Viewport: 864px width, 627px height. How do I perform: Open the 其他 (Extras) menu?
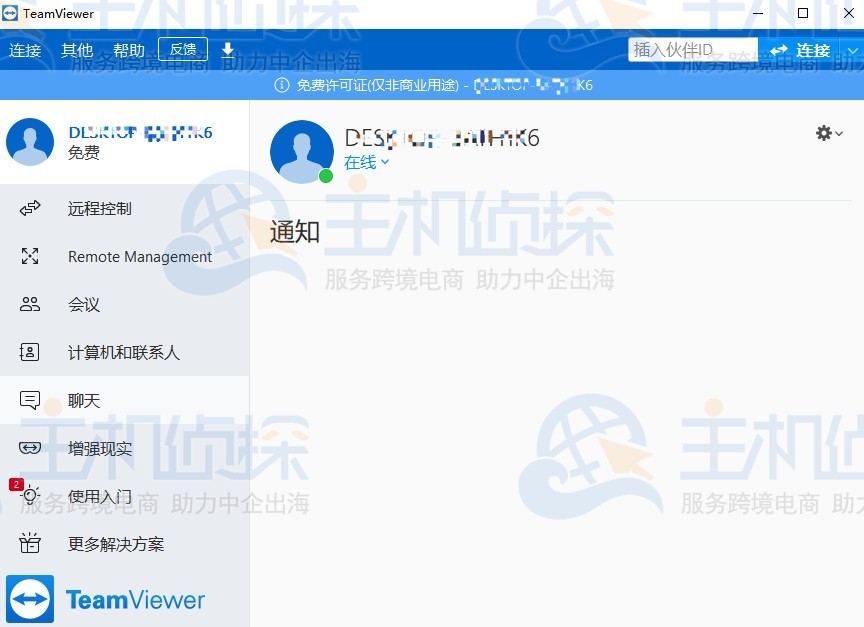[x=77, y=49]
